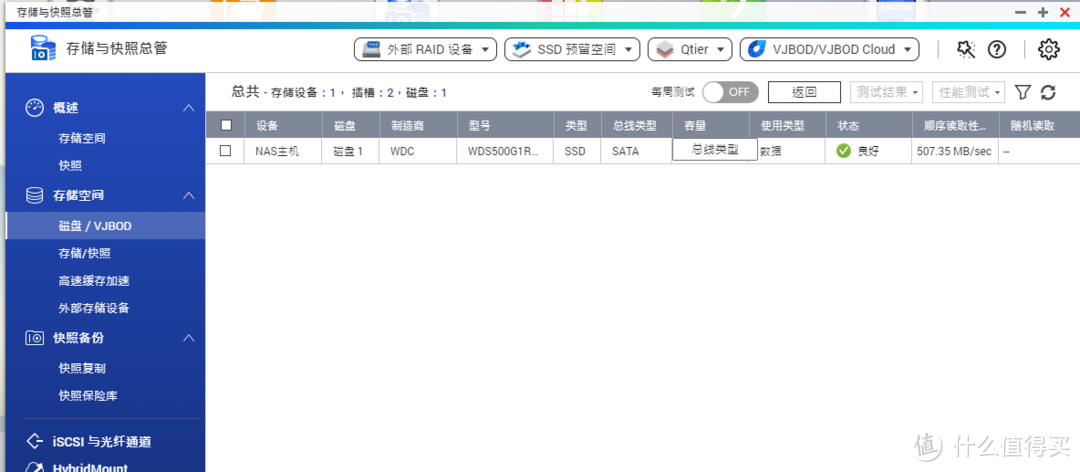1080x472 pixels.
Task: Collapse the 概述 section chevron
Action: 188,108
